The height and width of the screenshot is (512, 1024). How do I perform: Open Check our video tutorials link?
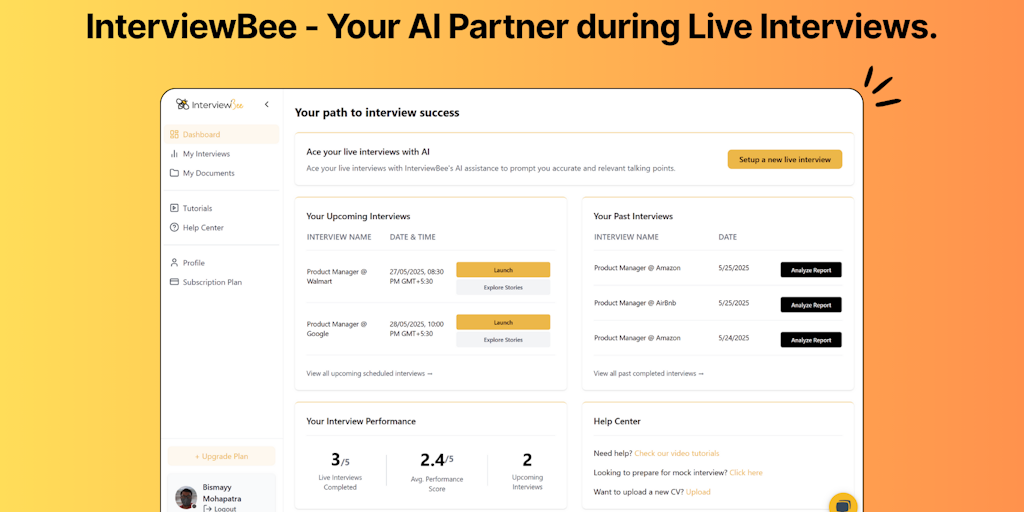[676, 453]
